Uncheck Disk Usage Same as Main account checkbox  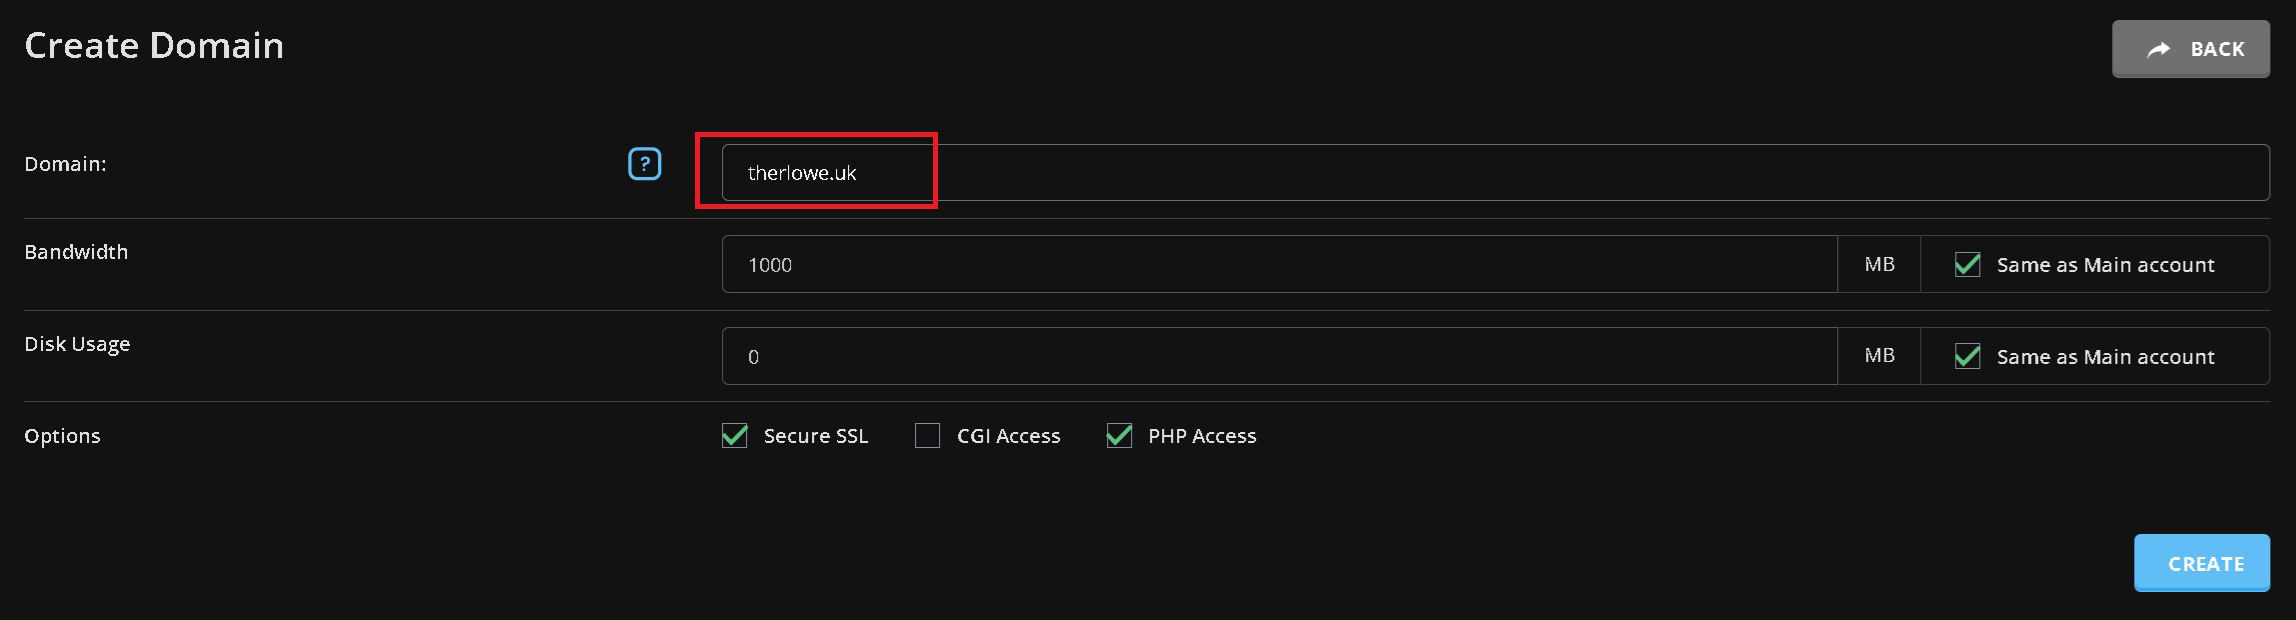(x=1967, y=357)
